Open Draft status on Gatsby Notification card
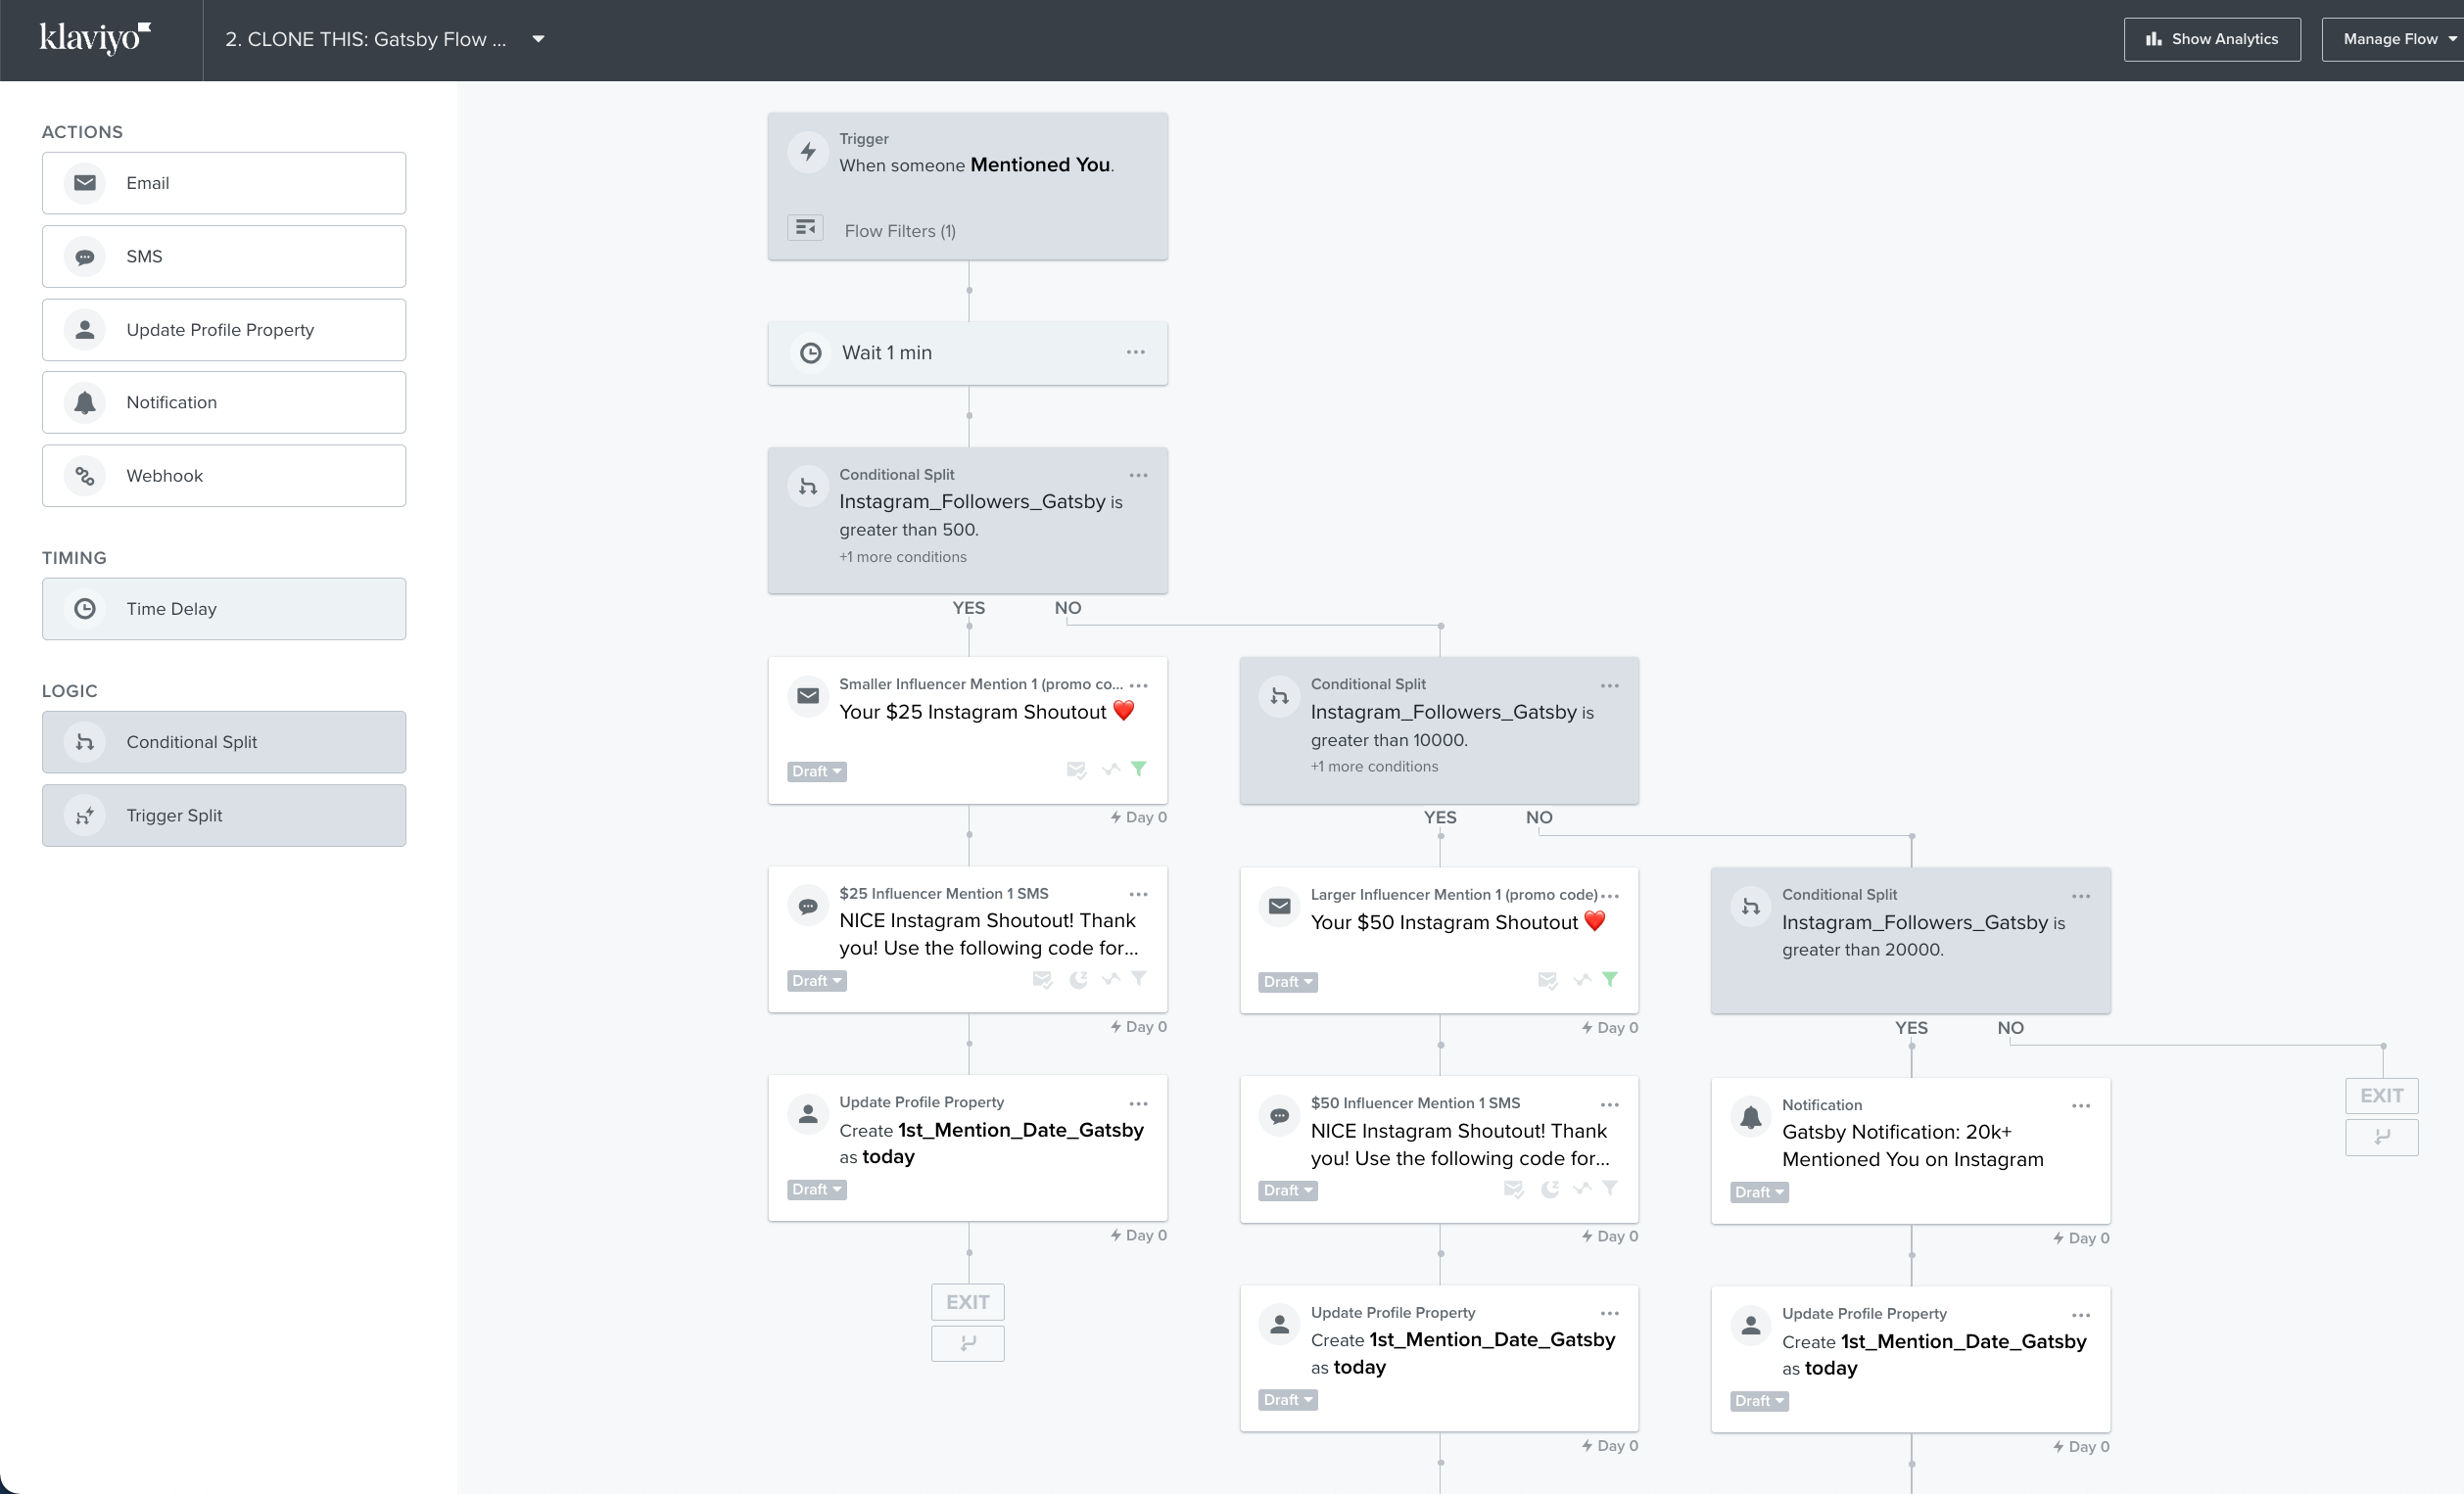Viewport: 2464px width, 1494px height. click(1759, 1192)
